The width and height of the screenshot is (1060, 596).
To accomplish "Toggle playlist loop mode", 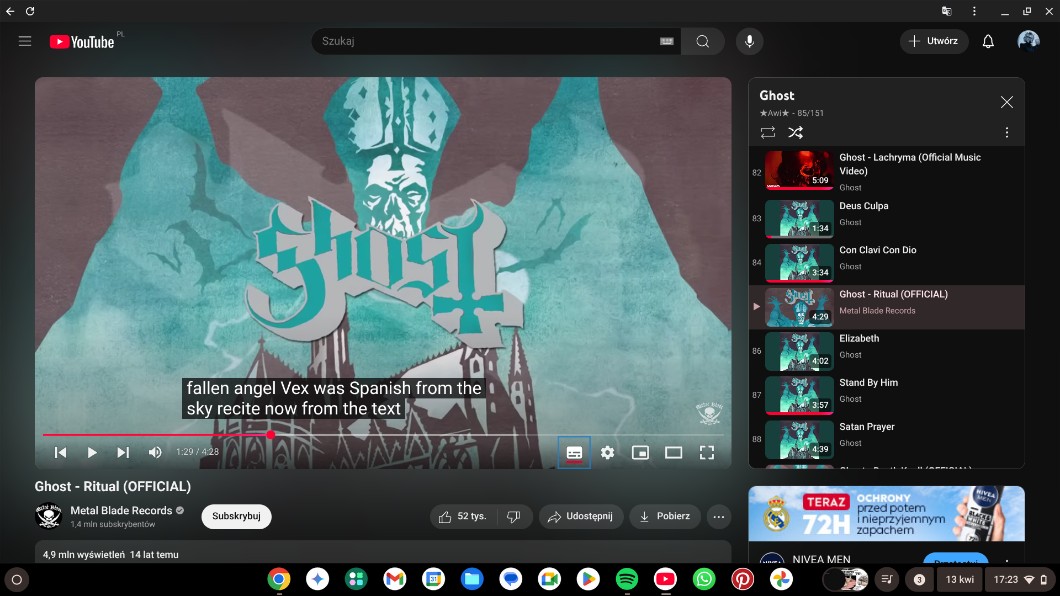I will pos(767,132).
